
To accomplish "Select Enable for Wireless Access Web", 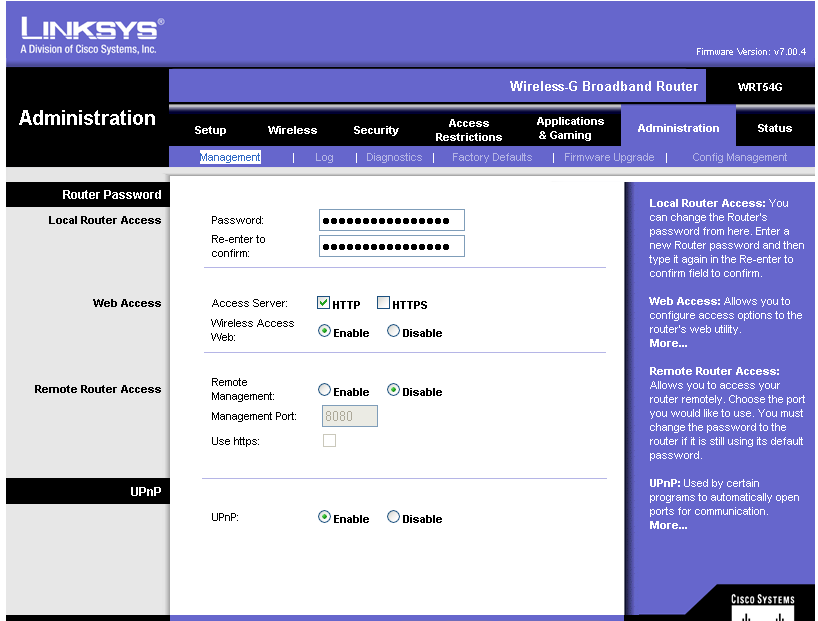I will pos(324,331).
